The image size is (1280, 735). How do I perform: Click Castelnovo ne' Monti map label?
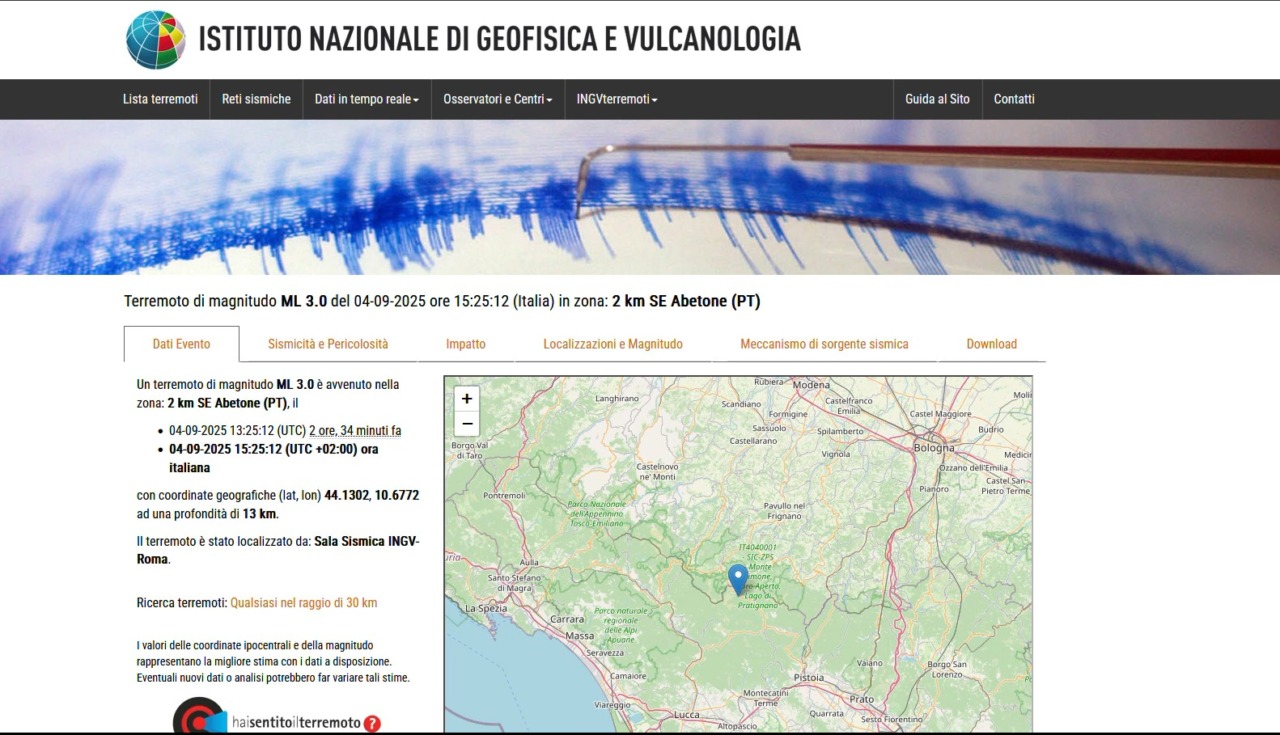(x=657, y=472)
